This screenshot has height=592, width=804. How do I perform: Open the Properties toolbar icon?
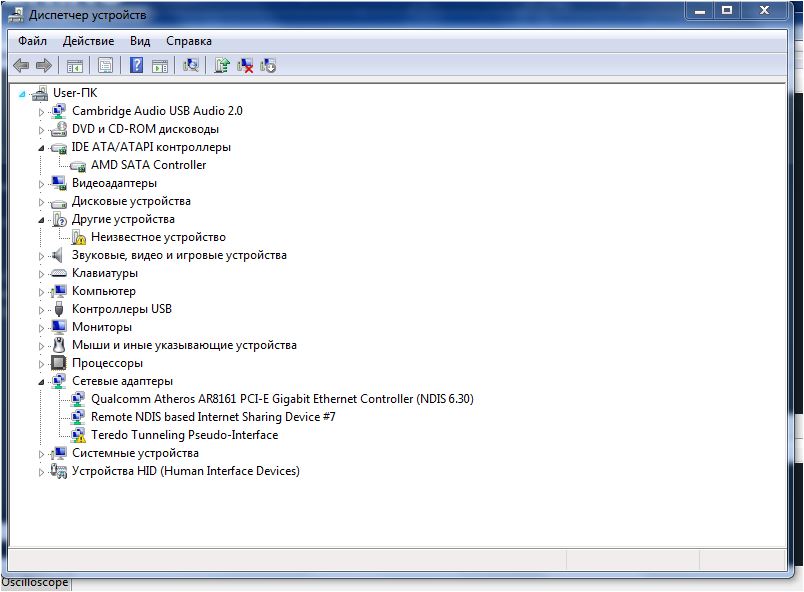pos(104,66)
